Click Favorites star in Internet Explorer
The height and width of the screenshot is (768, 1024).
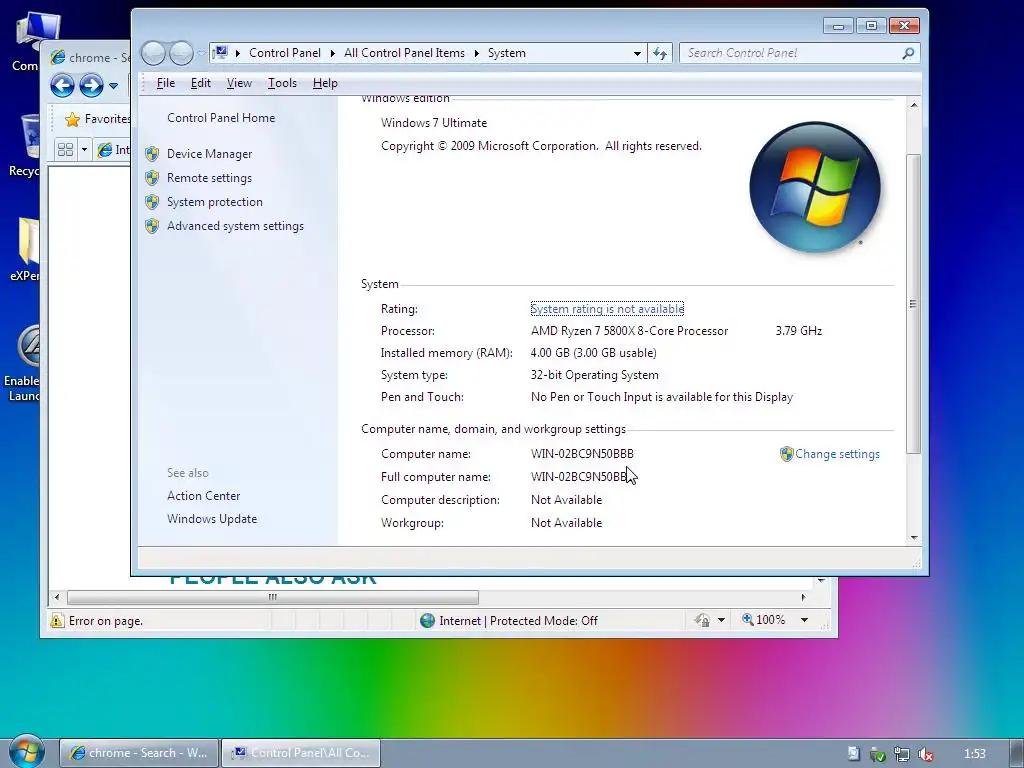(x=72, y=120)
